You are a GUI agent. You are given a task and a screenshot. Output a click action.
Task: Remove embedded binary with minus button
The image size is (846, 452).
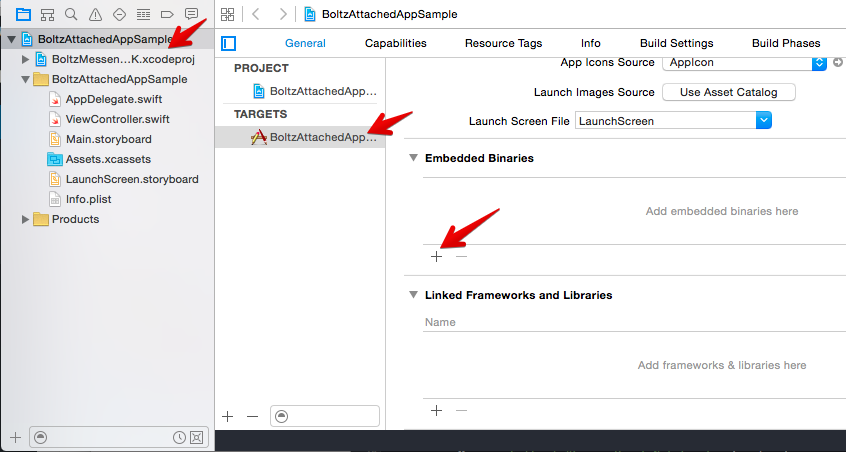(461, 257)
